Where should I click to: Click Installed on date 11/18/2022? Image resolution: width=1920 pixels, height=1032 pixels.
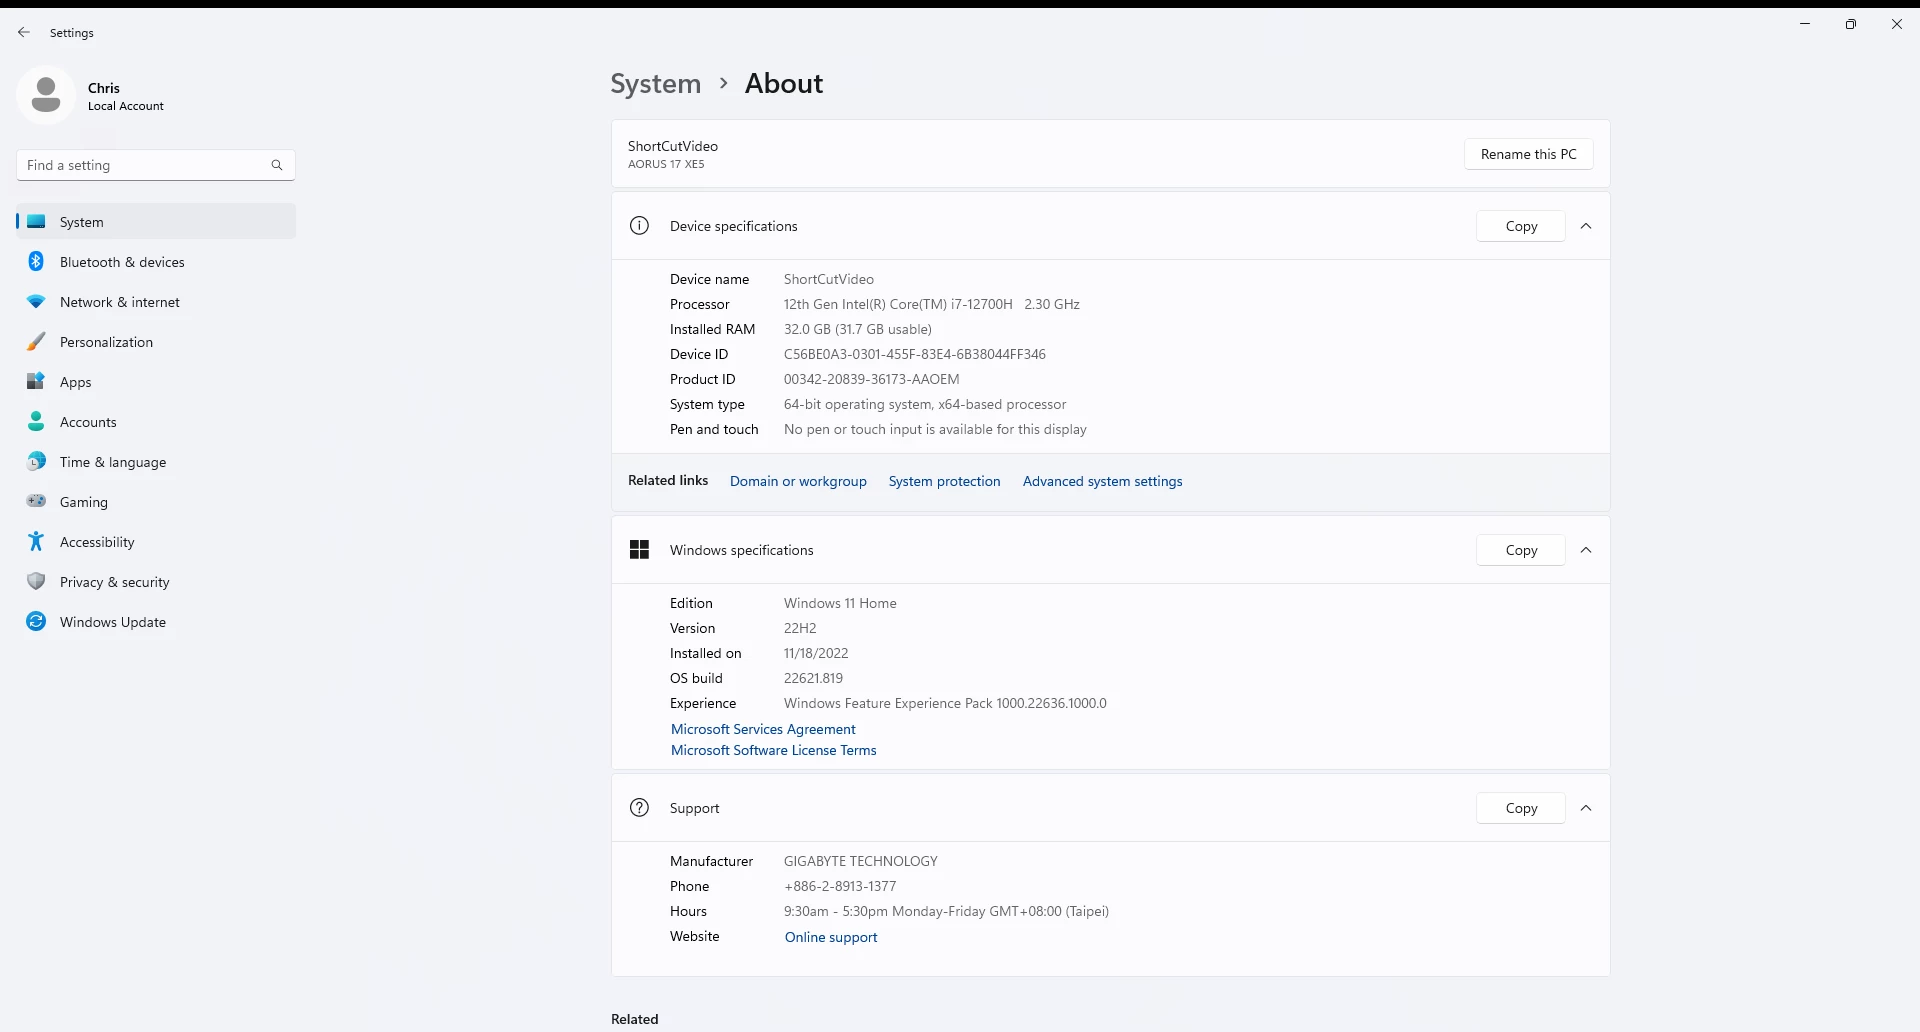(x=816, y=653)
